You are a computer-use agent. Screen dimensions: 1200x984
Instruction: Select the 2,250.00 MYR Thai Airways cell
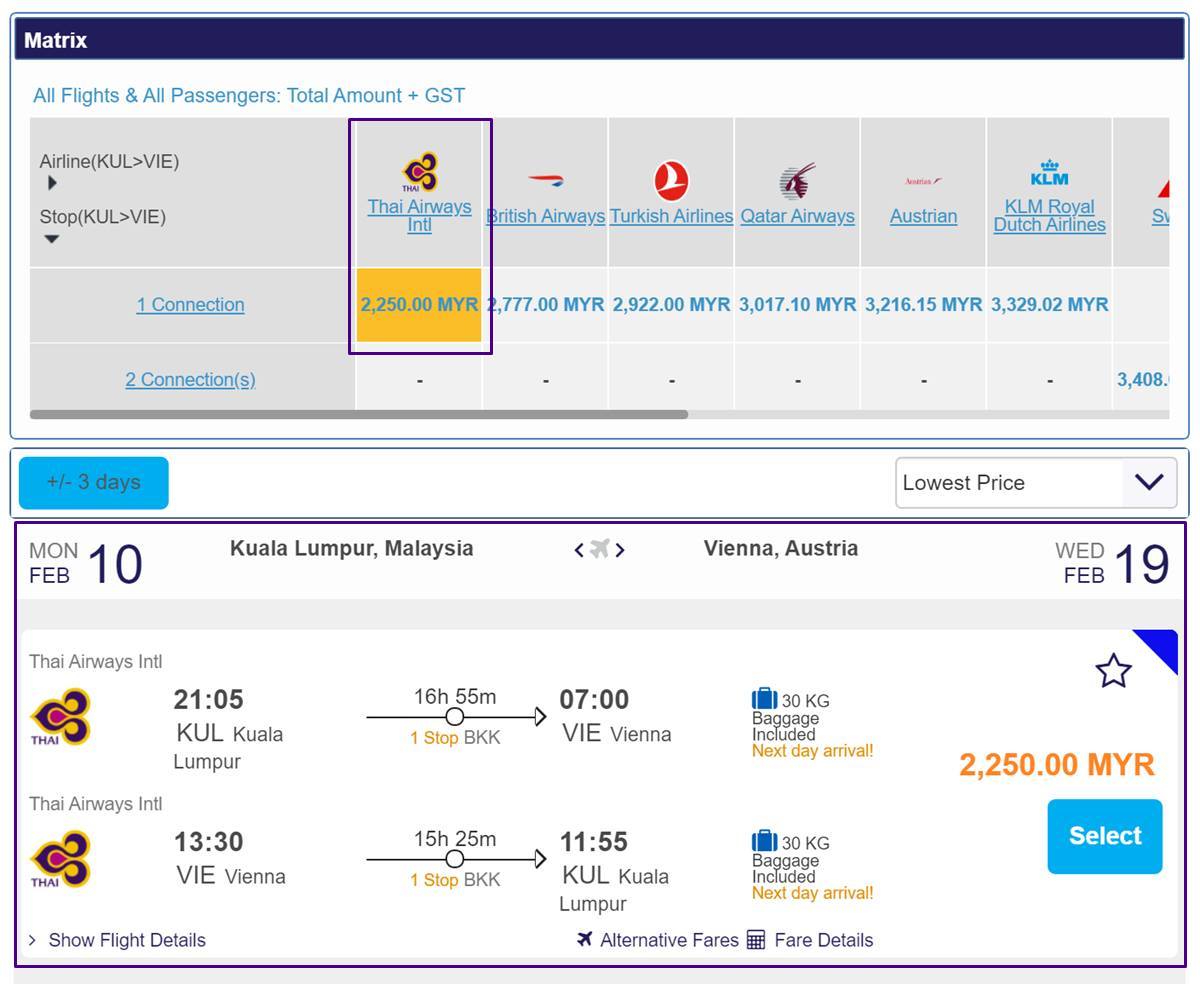point(419,305)
